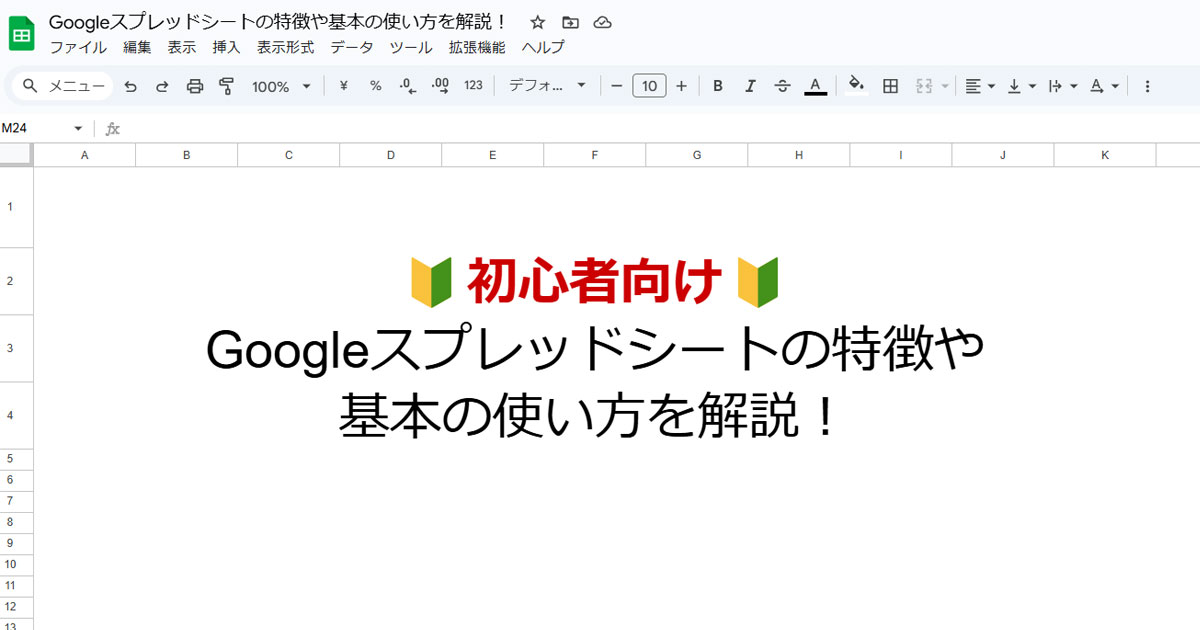Click the move to folder icon
The image size is (1200, 630).
click(x=570, y=22)
